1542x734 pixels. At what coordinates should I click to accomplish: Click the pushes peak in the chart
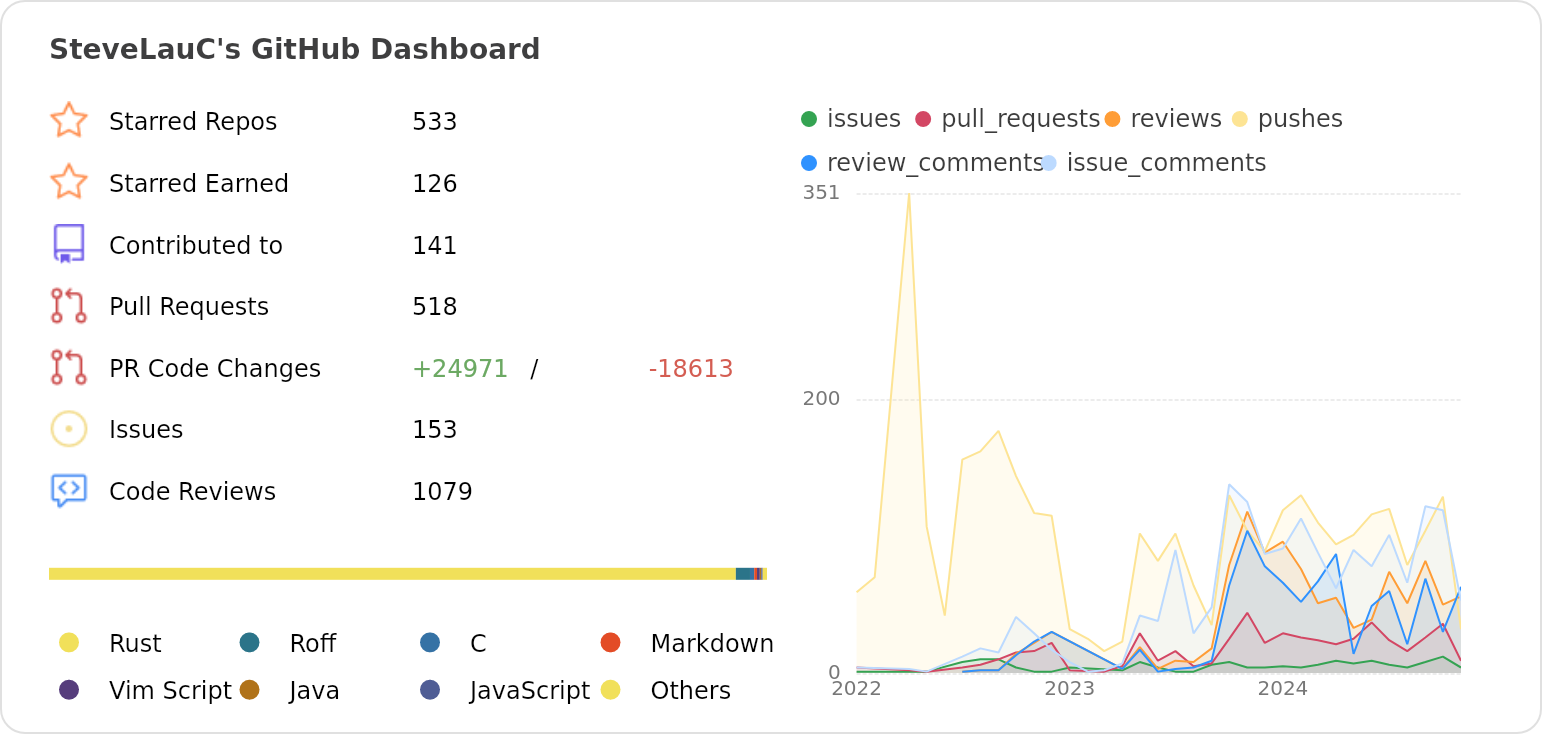click(909, 194)
